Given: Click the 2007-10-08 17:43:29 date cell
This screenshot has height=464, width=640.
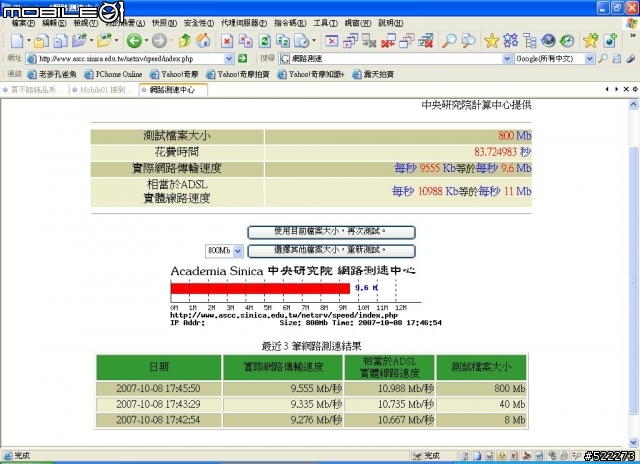Looking at the screenshot, I should point(158,404).
